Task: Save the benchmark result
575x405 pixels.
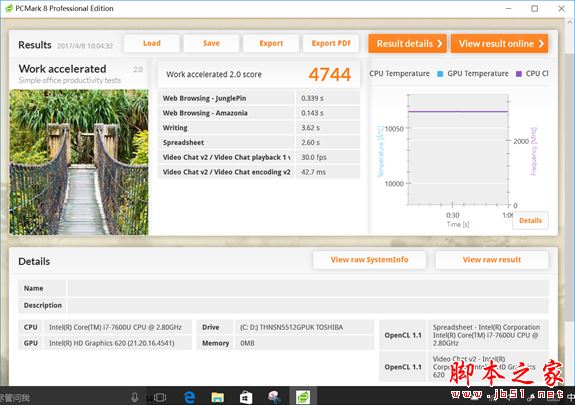Action: point(211,43)
